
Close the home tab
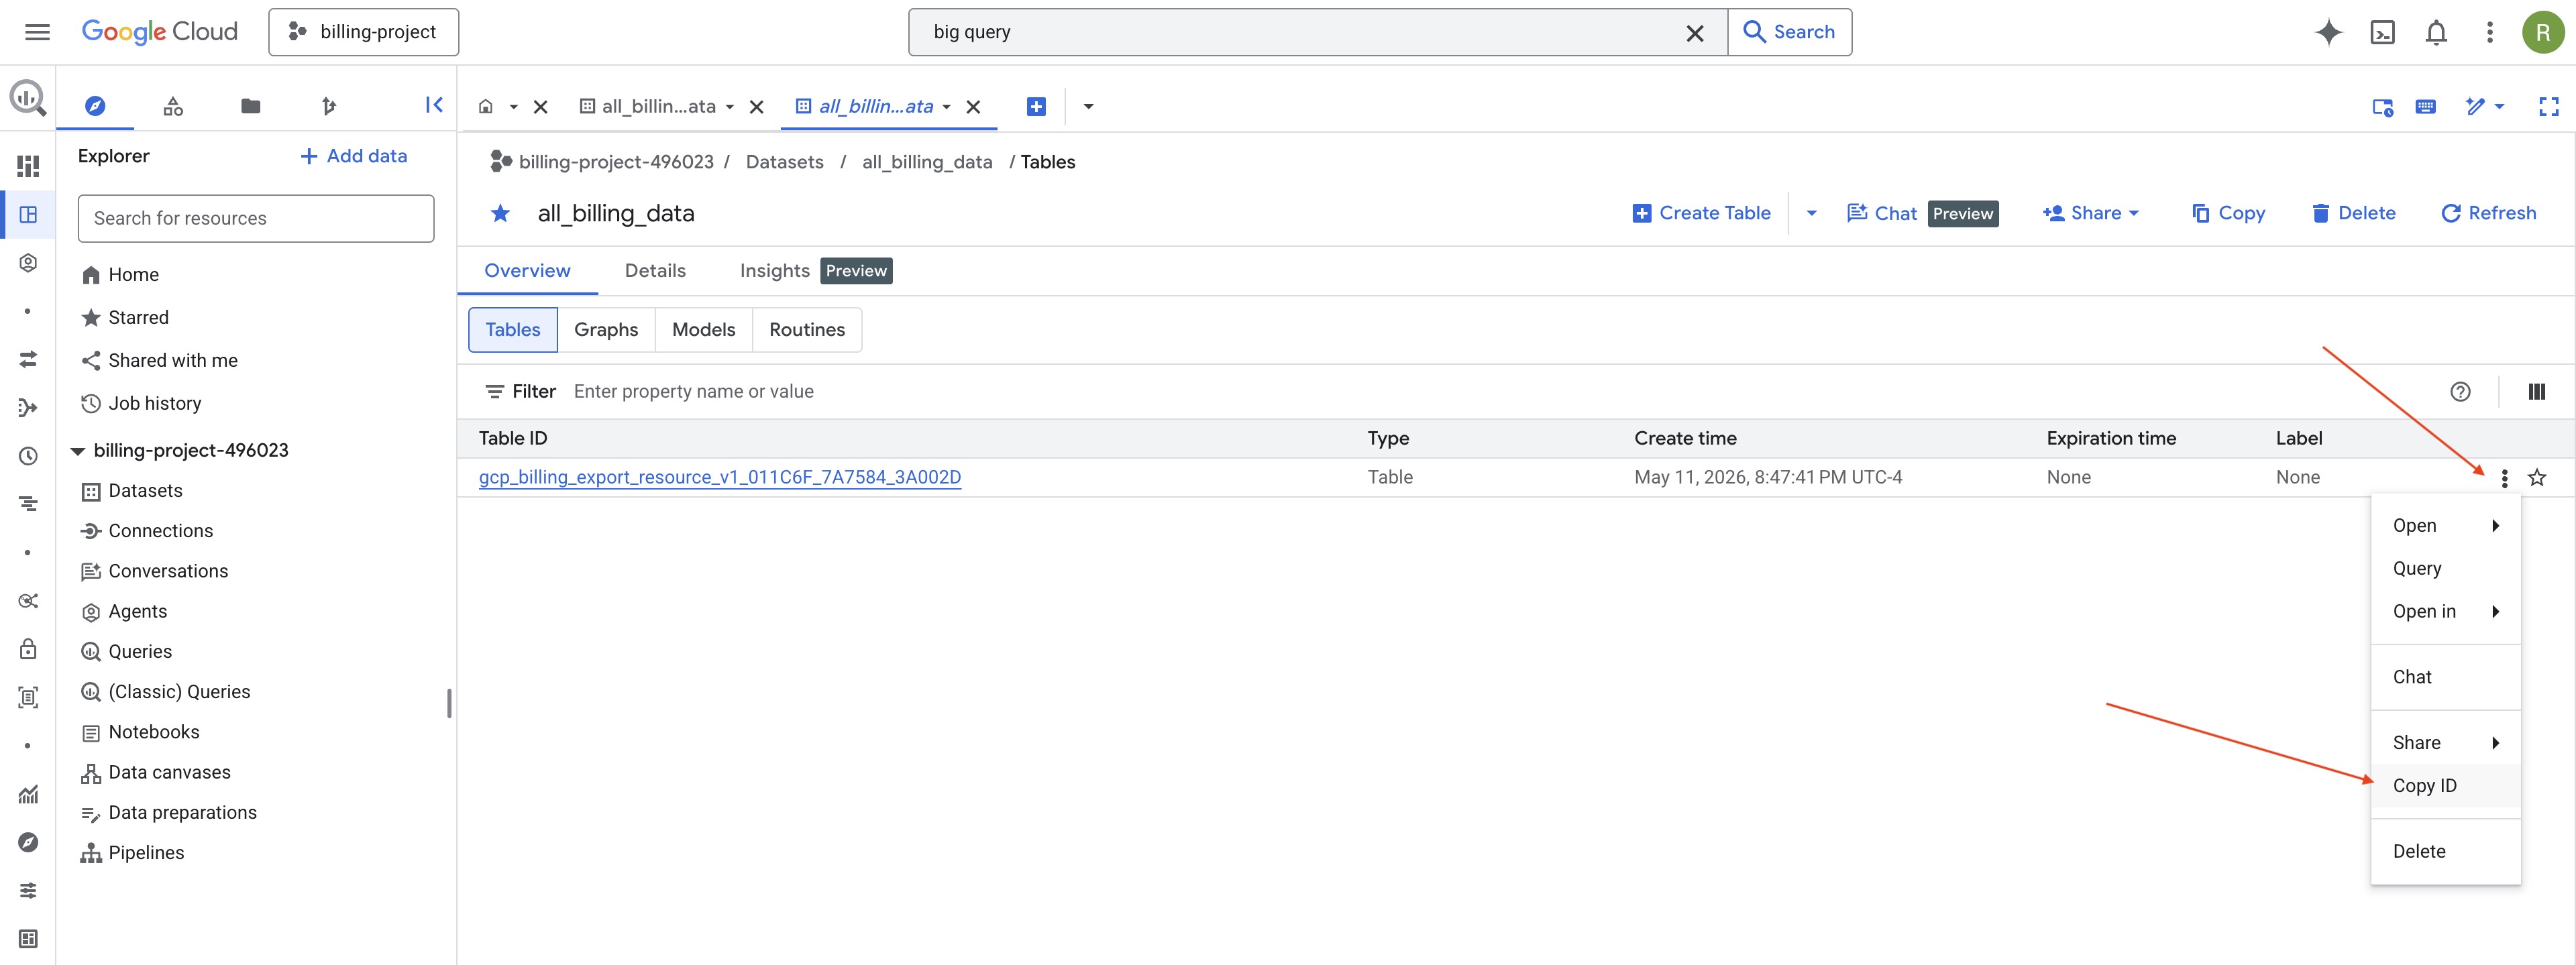point(540,107)
